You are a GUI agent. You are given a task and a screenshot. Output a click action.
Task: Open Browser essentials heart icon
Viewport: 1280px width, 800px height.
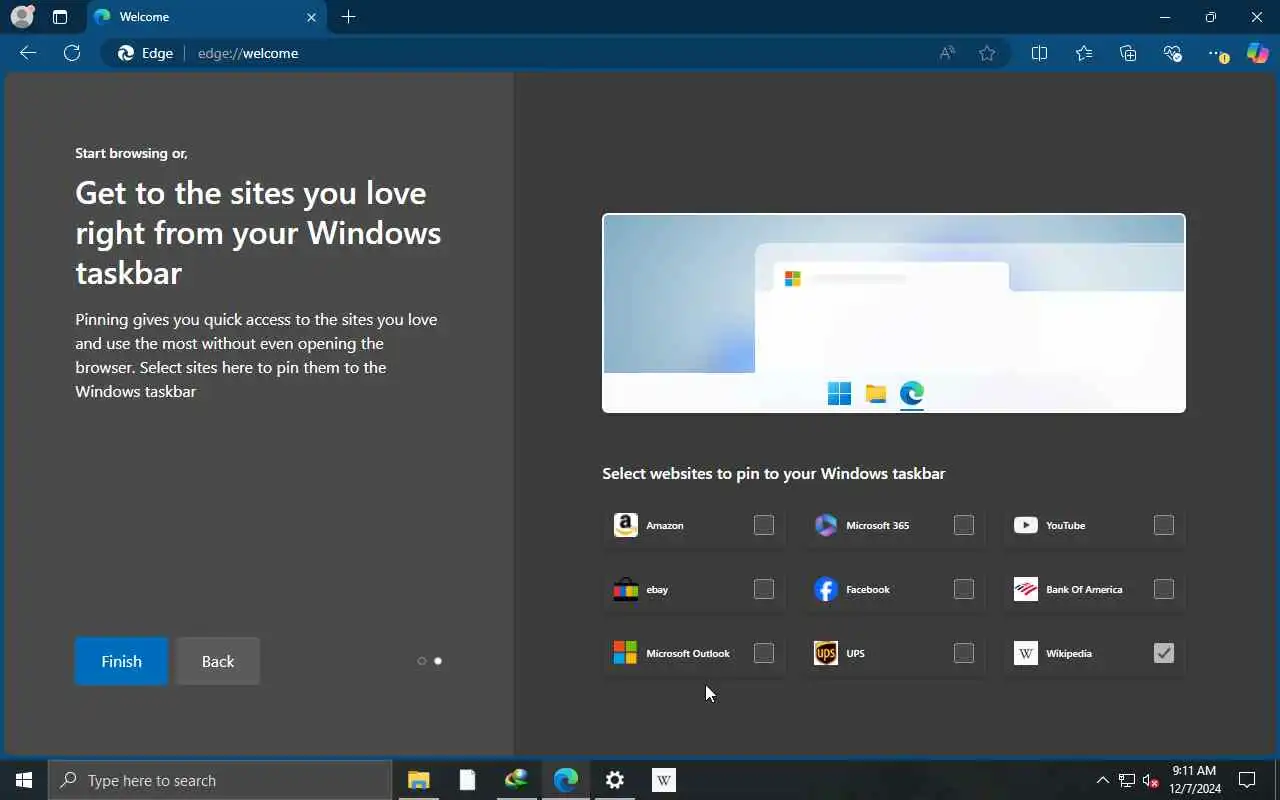coord(1172,53)
